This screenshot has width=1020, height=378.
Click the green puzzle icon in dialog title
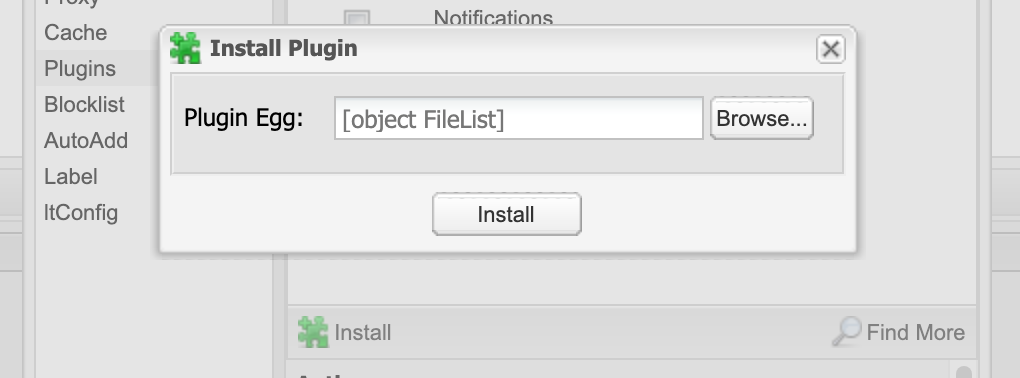tap(185, 48)
